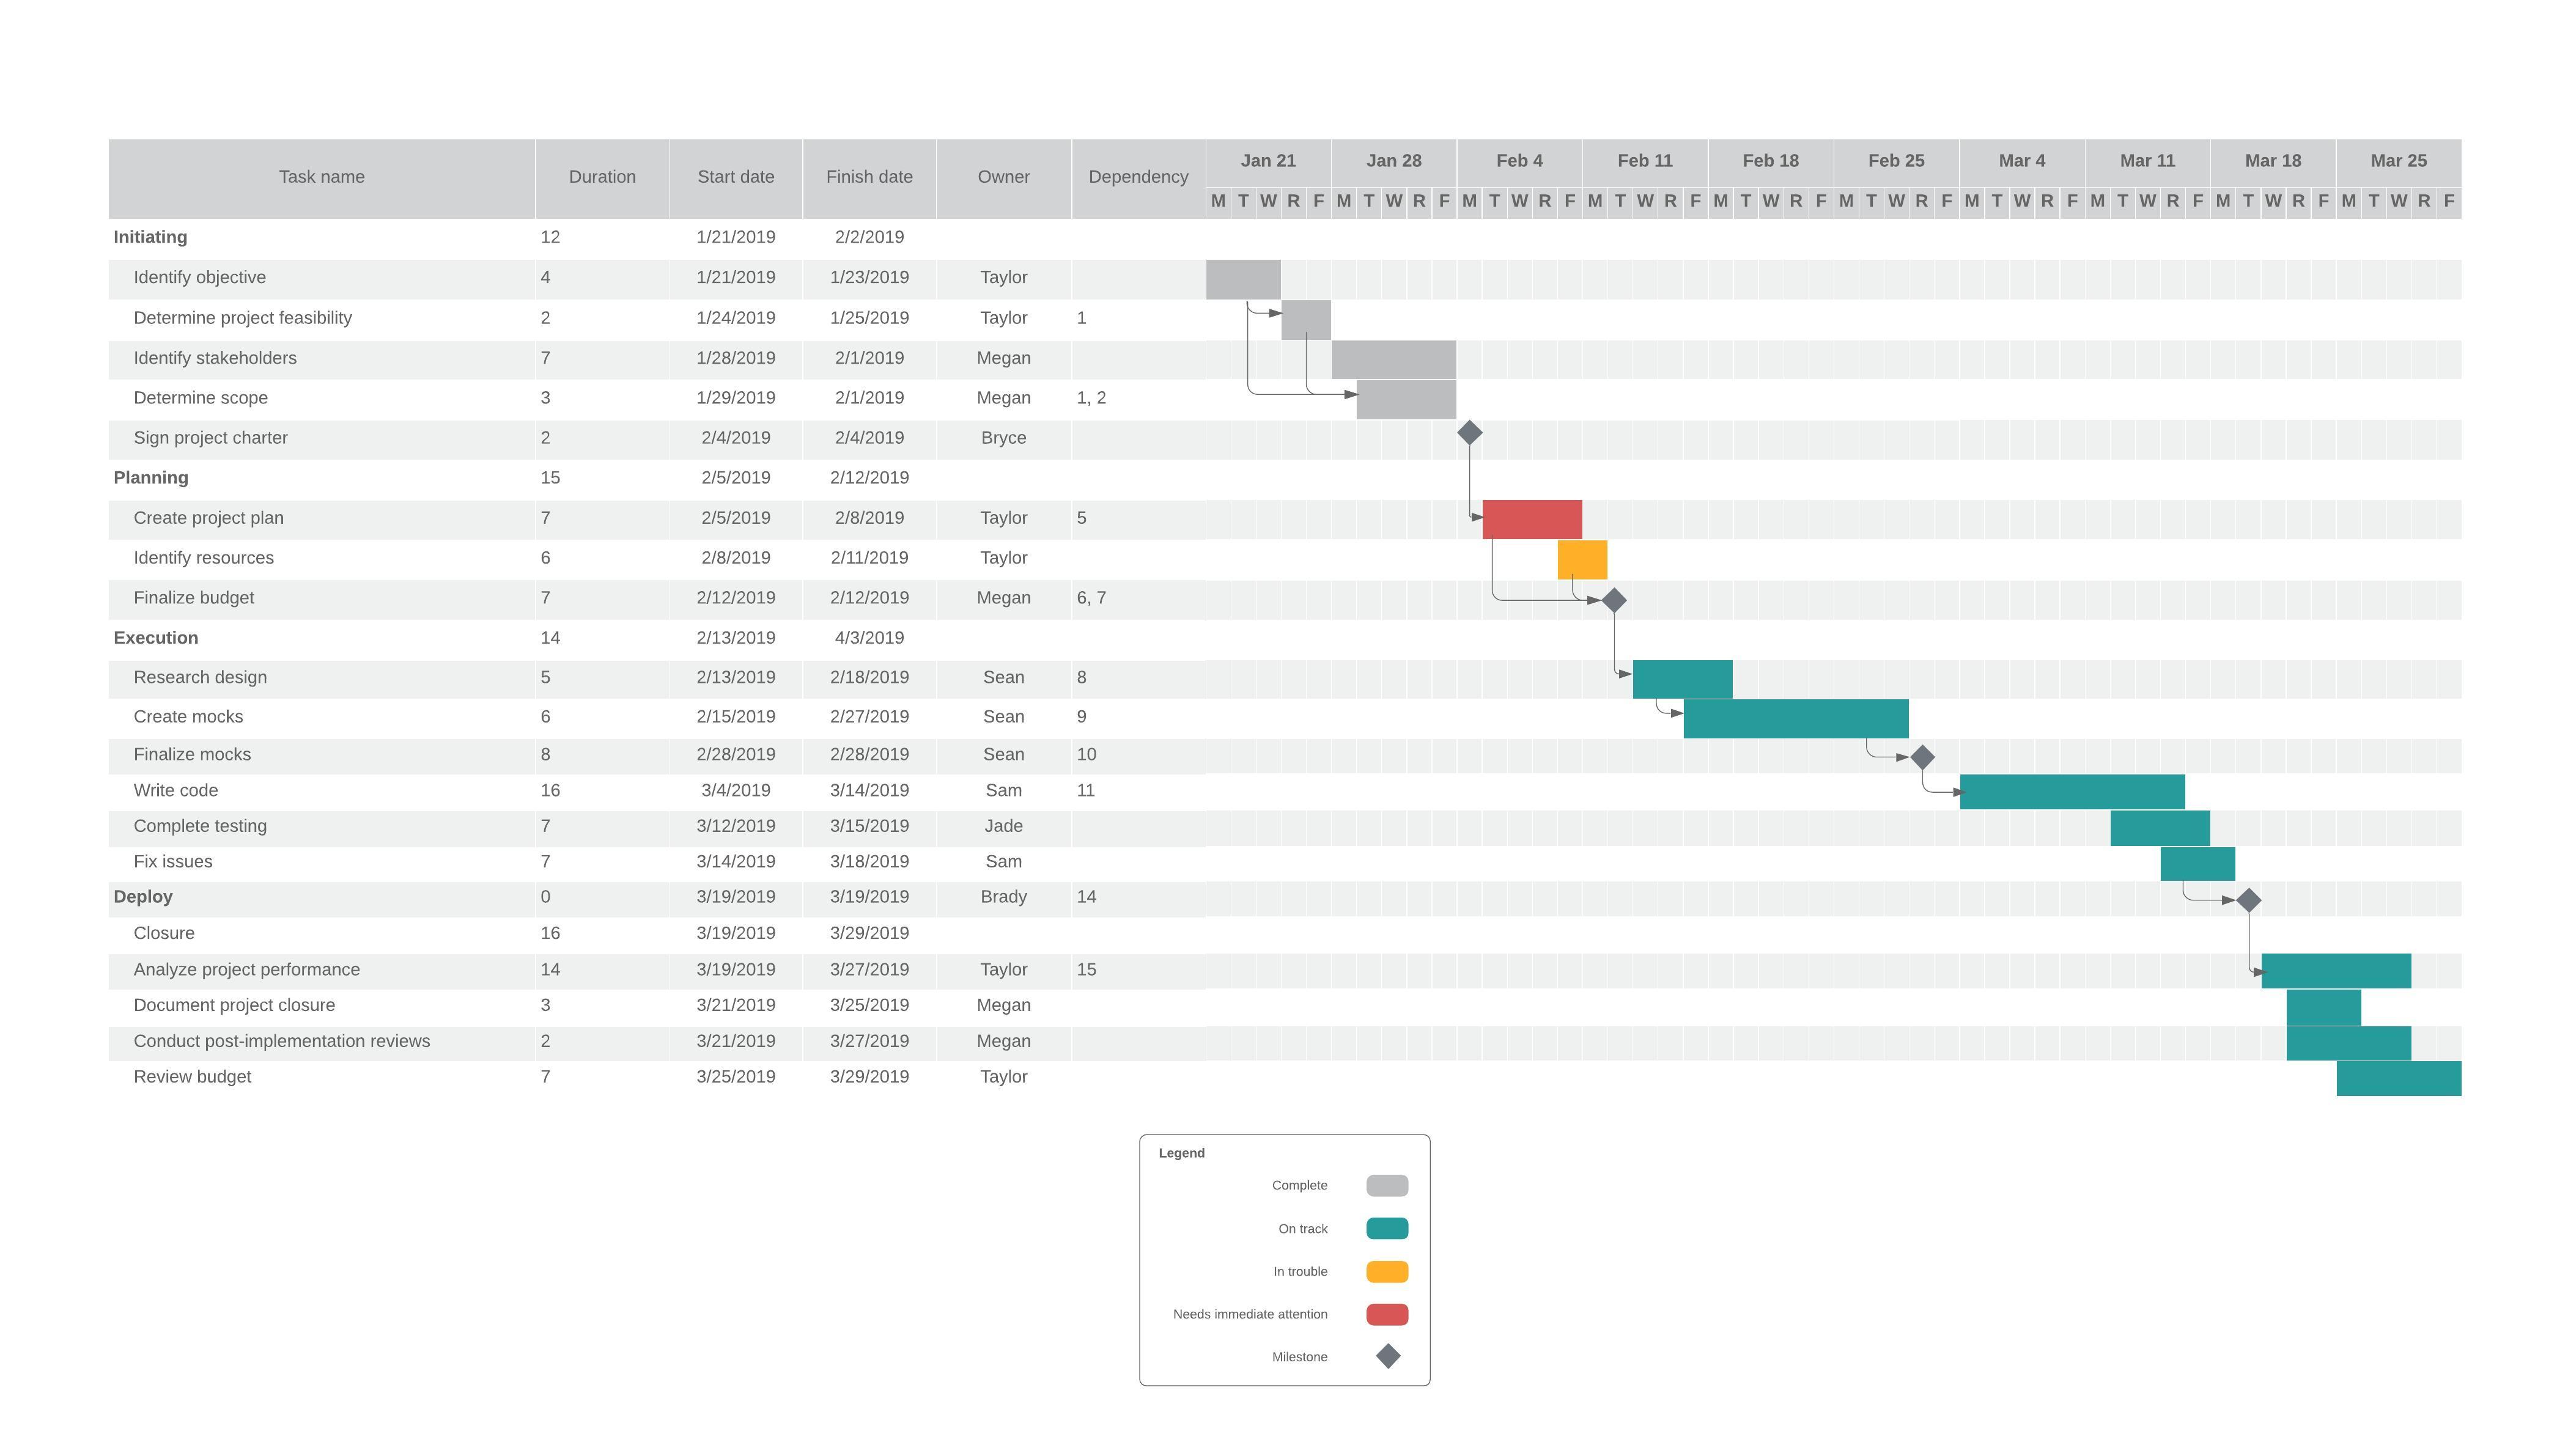Click the Complete gray legend swatch
The image size is (2568, 1456).
[x=1387, y=1186]
